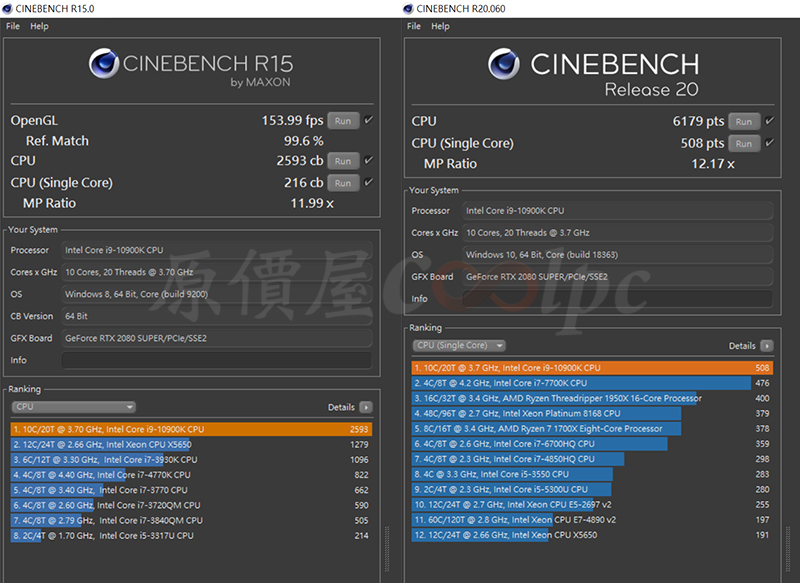Select the Core i7-4770K ranking row
Screen dimensions: 800x583
191,475
